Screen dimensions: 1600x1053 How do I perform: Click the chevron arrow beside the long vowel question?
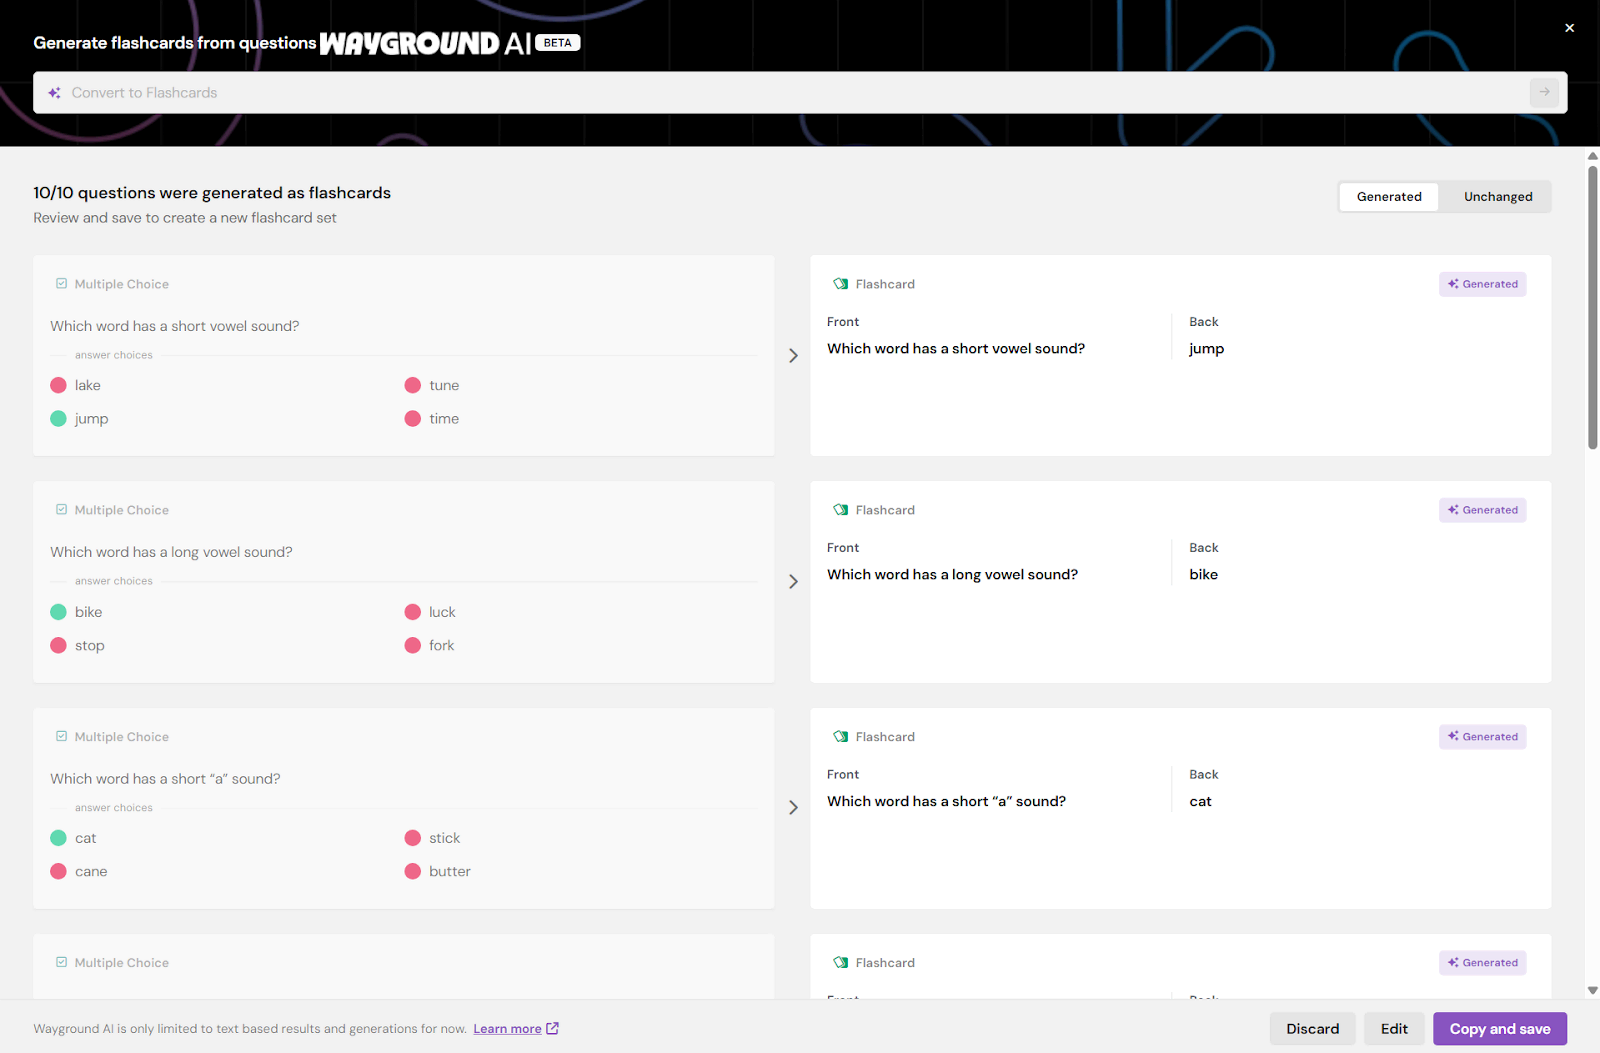click(793, 582)
